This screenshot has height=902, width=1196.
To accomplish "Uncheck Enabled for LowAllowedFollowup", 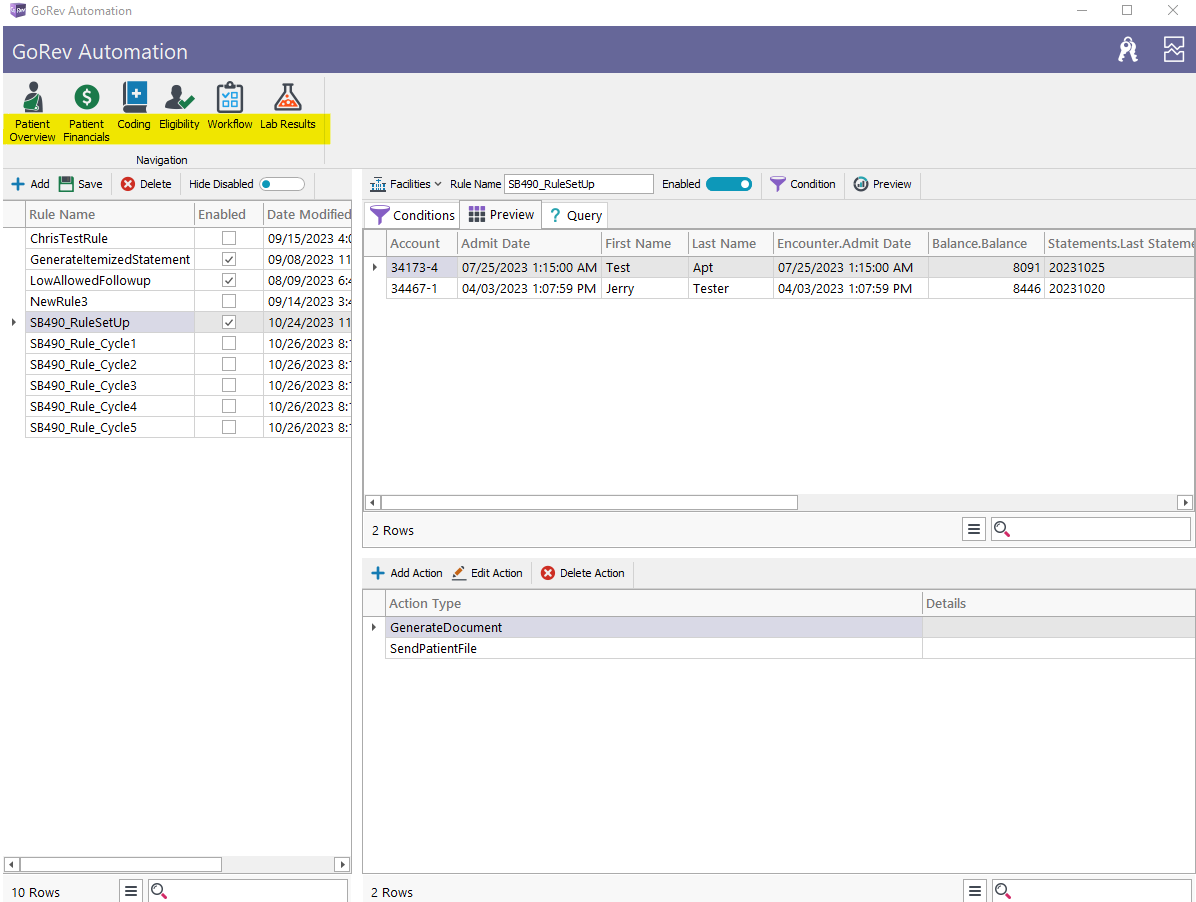I will point(229,280).
